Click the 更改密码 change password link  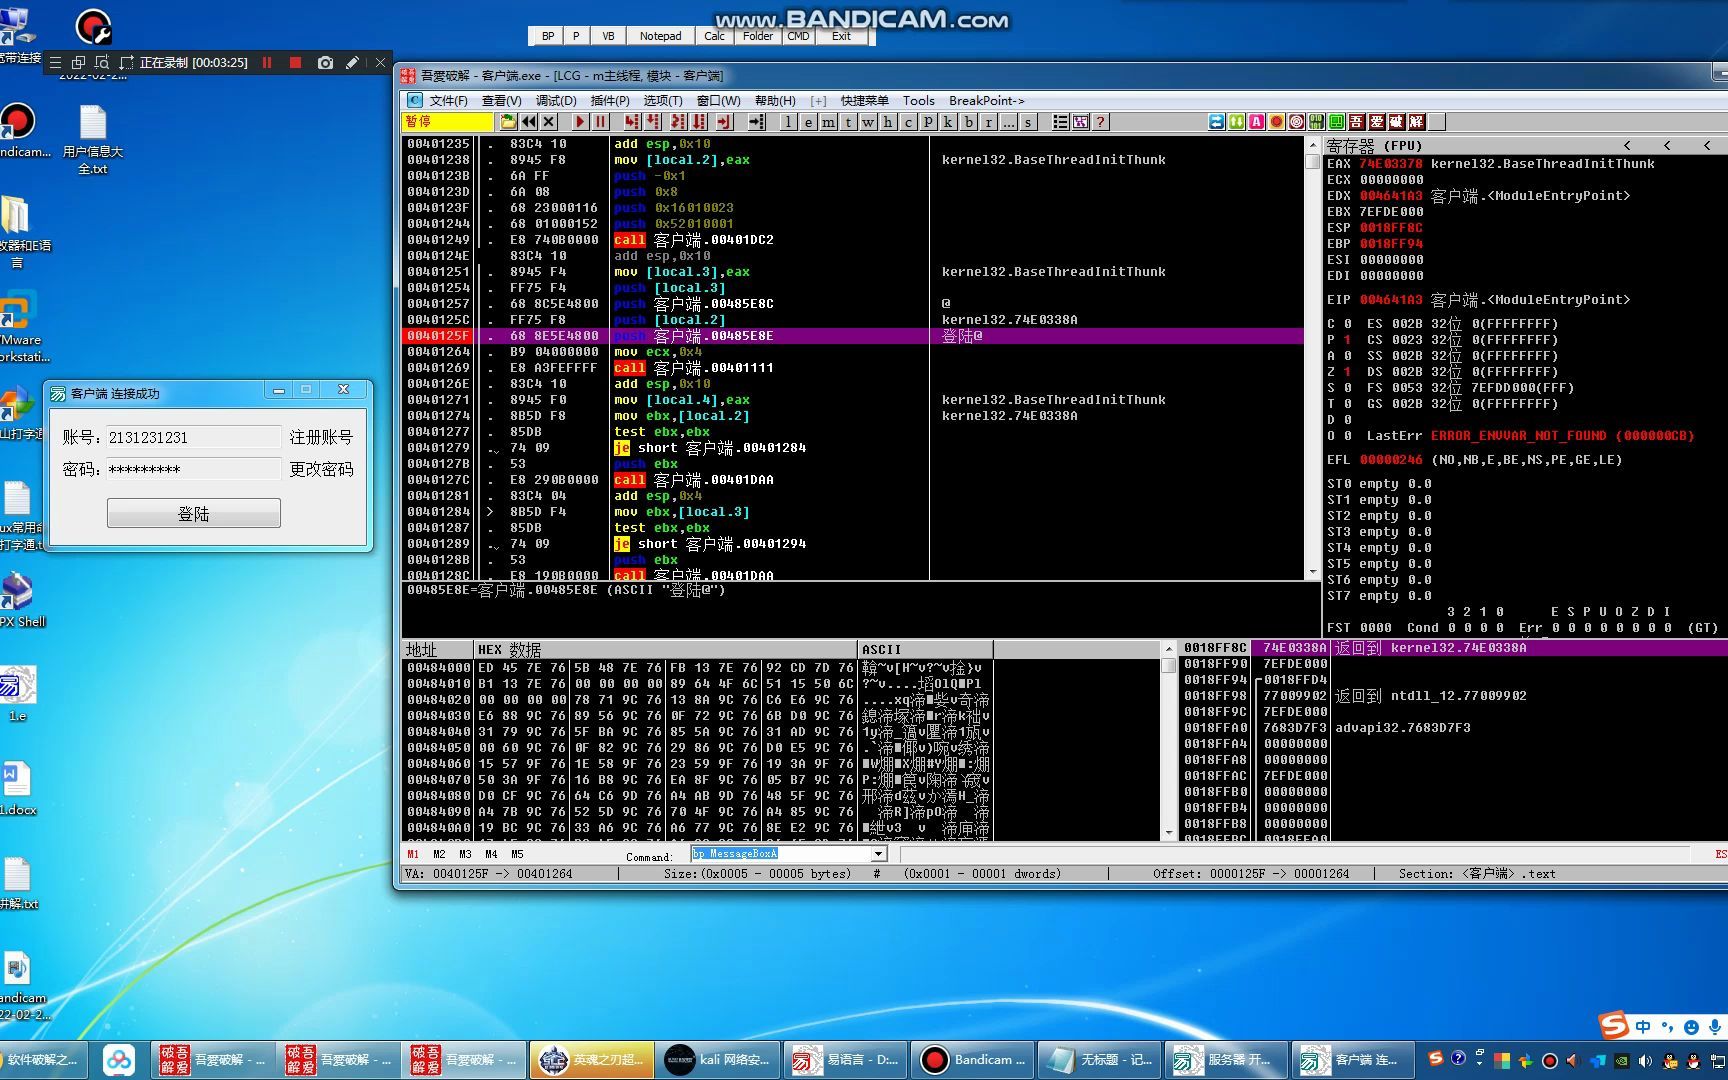pos(321,469)
